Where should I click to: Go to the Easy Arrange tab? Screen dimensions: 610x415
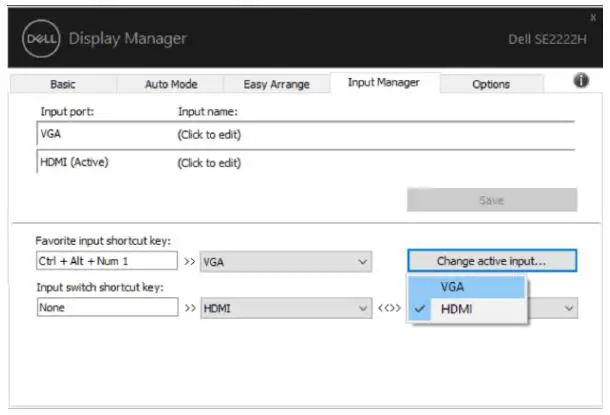pos(276,84)
